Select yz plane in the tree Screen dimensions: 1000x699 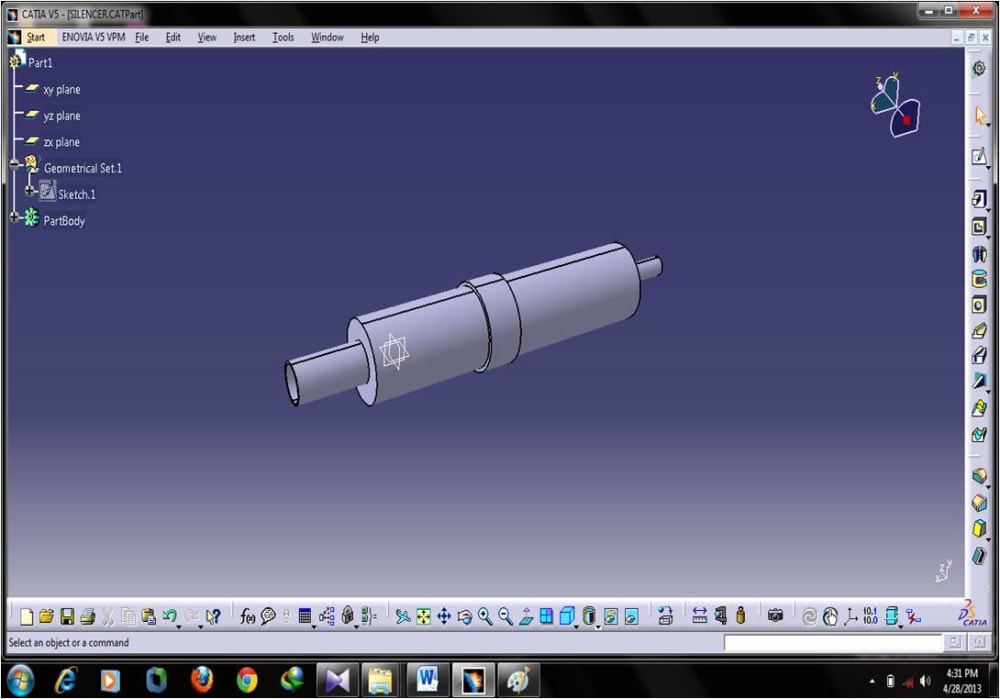(x=61, y=115)
